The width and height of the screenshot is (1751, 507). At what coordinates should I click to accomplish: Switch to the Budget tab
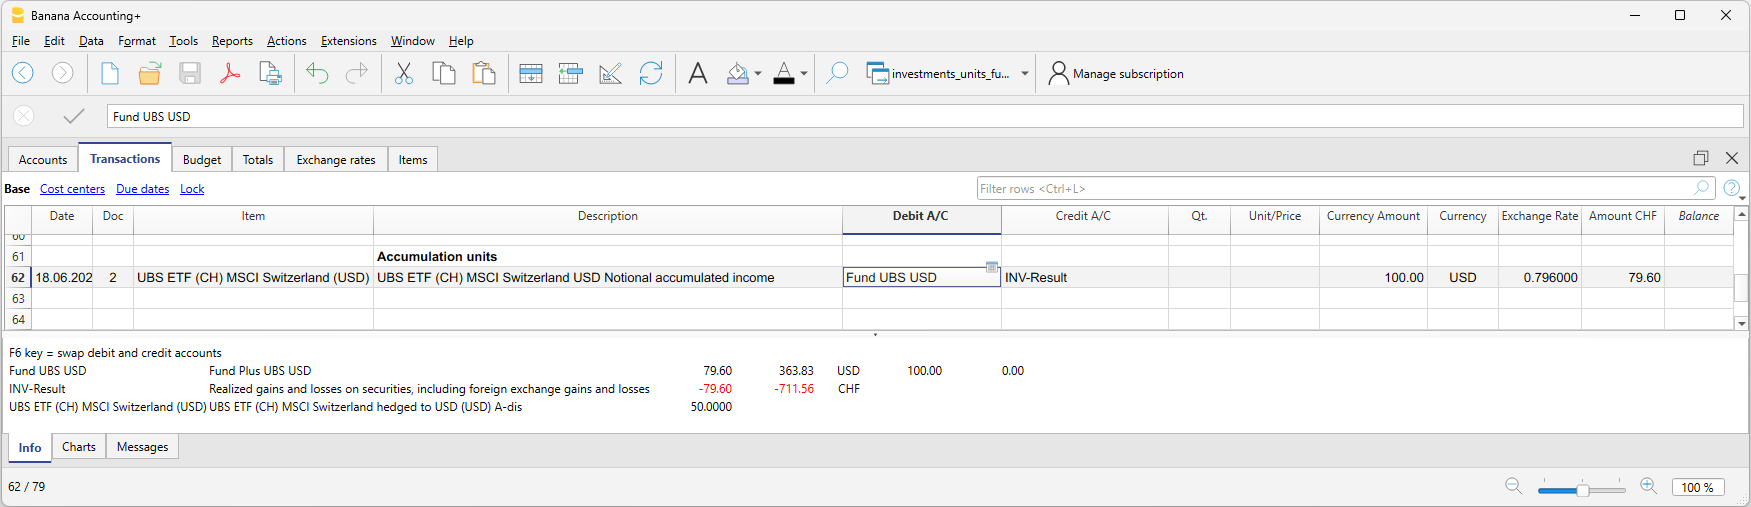pos(202,160)
